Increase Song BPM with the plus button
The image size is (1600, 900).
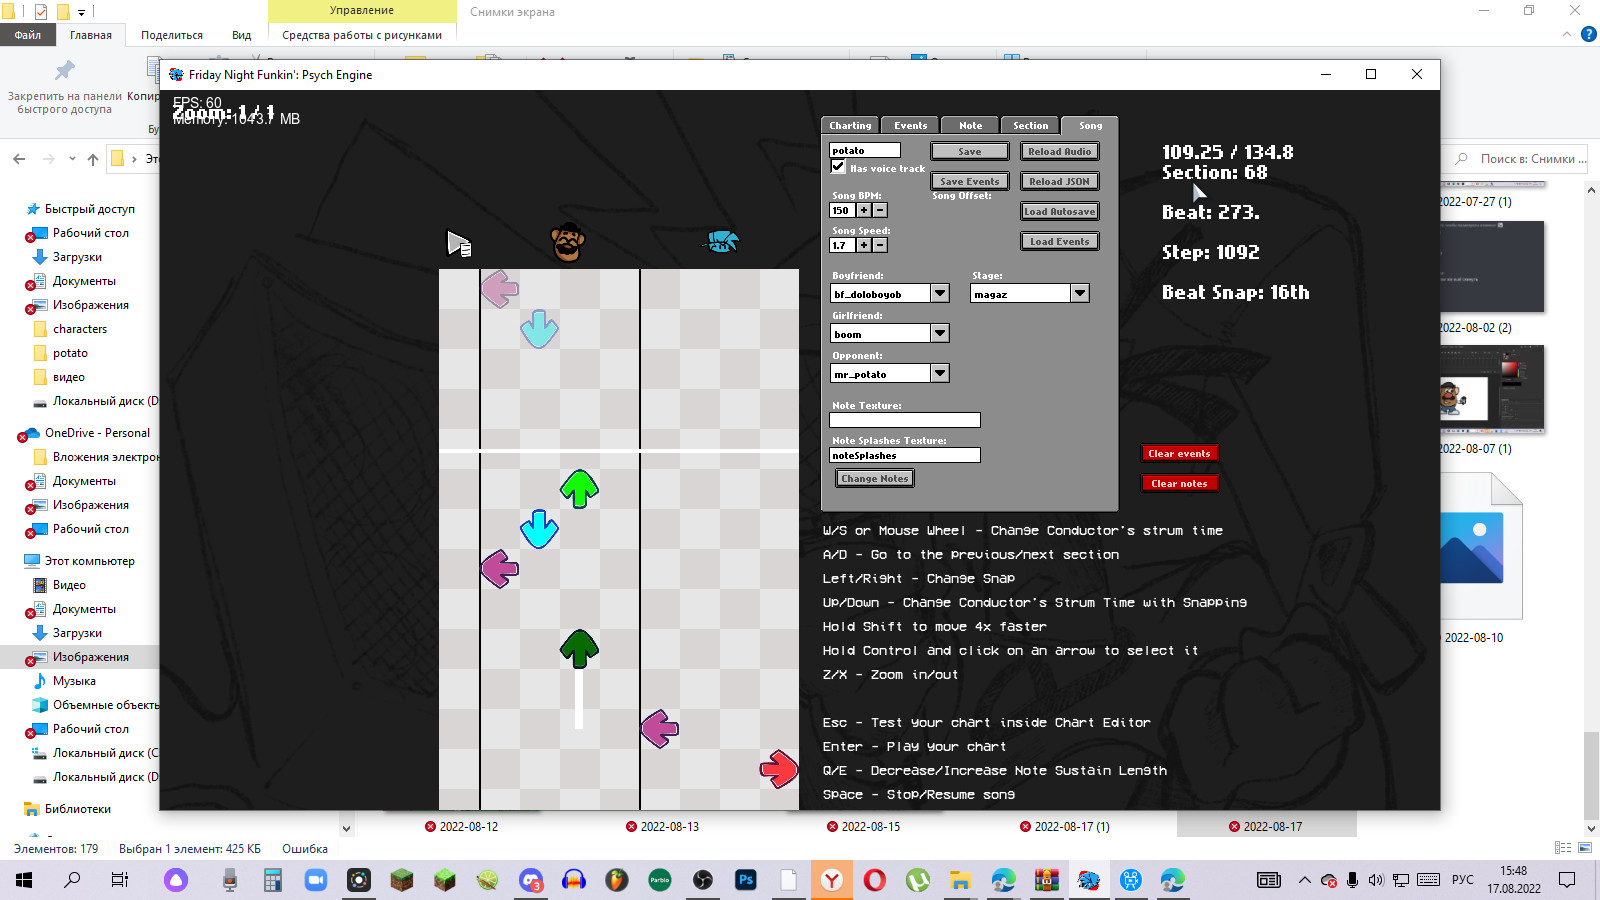864,210
